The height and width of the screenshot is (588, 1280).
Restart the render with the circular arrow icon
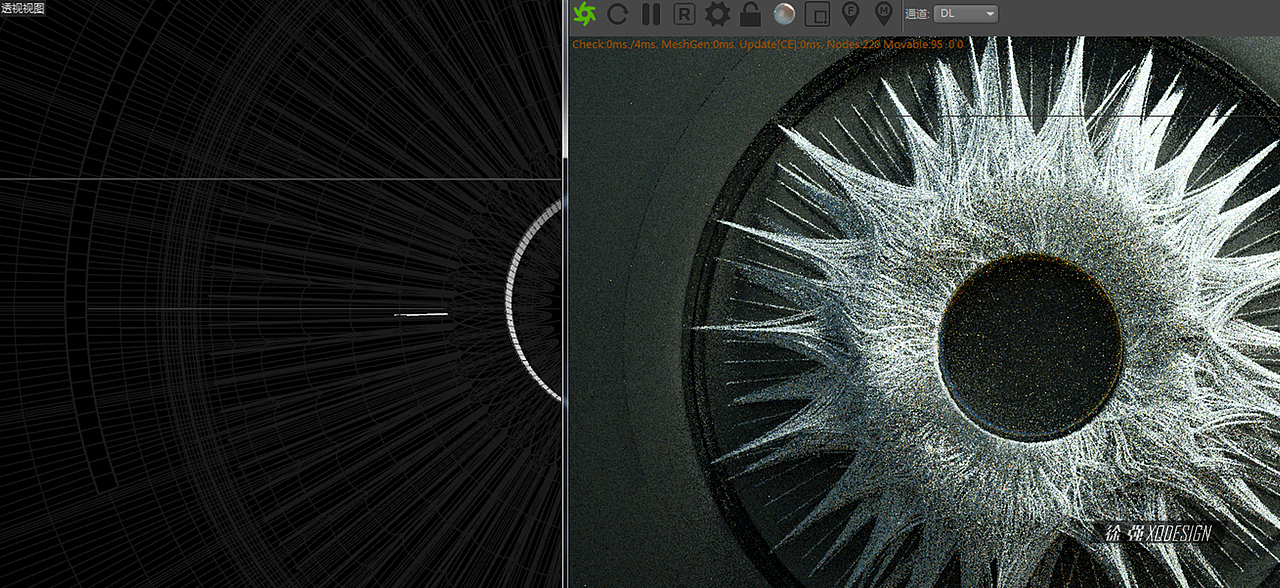point(617,14)
